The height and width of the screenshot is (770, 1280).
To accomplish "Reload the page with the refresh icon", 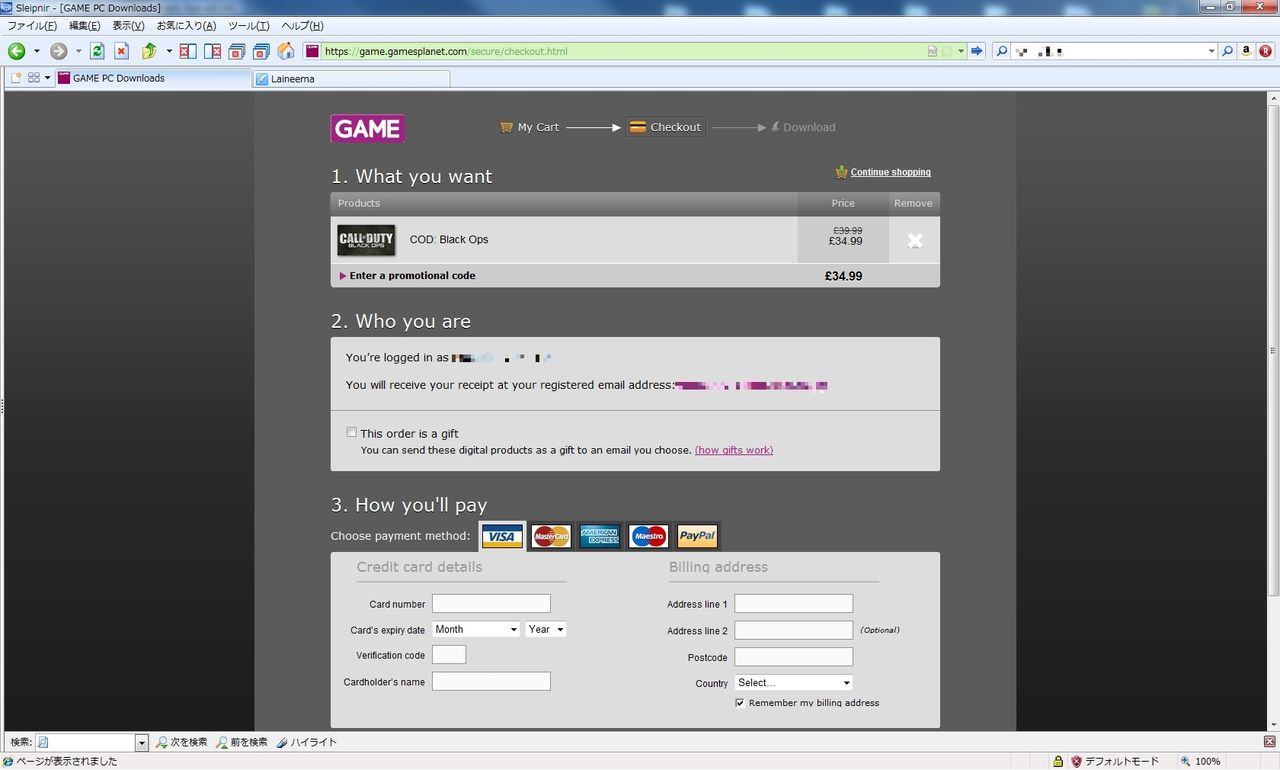I will coord(97,51).
